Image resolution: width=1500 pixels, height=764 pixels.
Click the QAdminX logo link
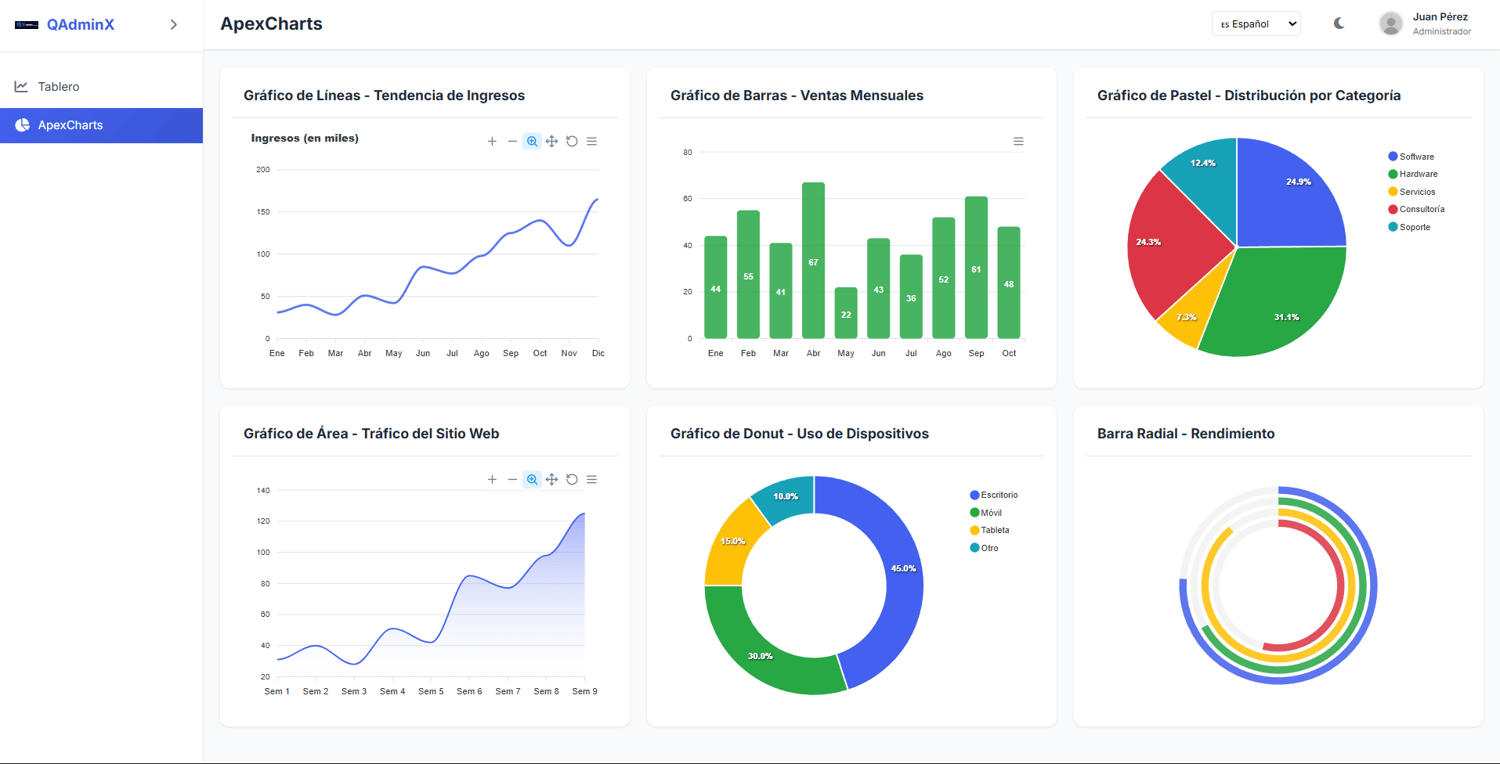coord(65,25)
